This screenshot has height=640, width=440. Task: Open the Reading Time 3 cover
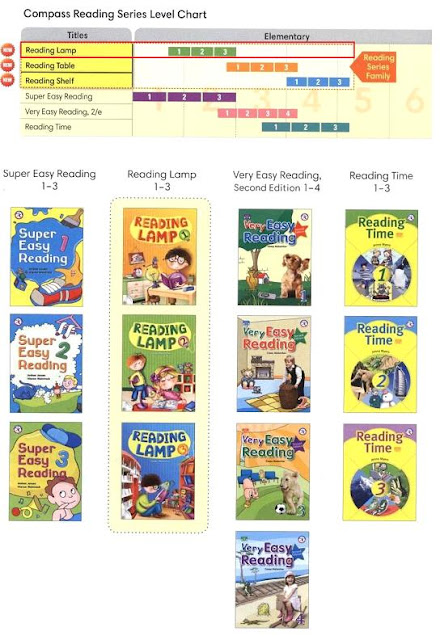pyautogui.click(x=380, y=472)
